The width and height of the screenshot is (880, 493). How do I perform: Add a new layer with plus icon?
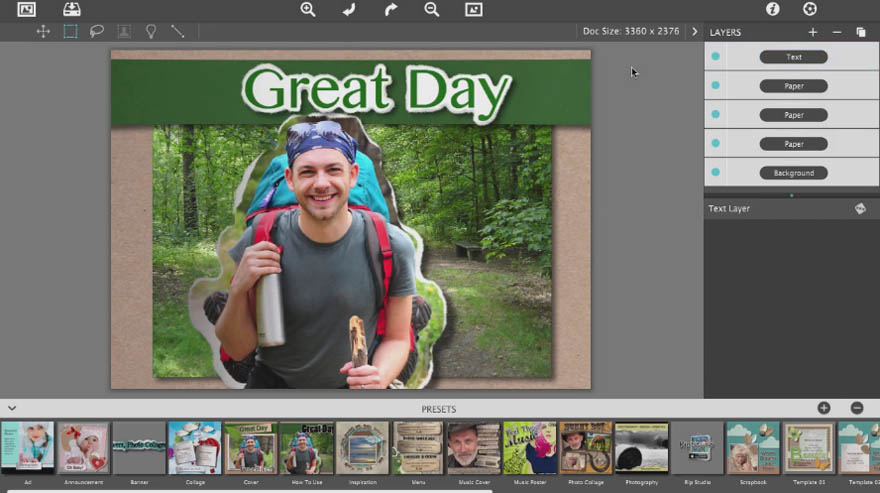[812, 32]
